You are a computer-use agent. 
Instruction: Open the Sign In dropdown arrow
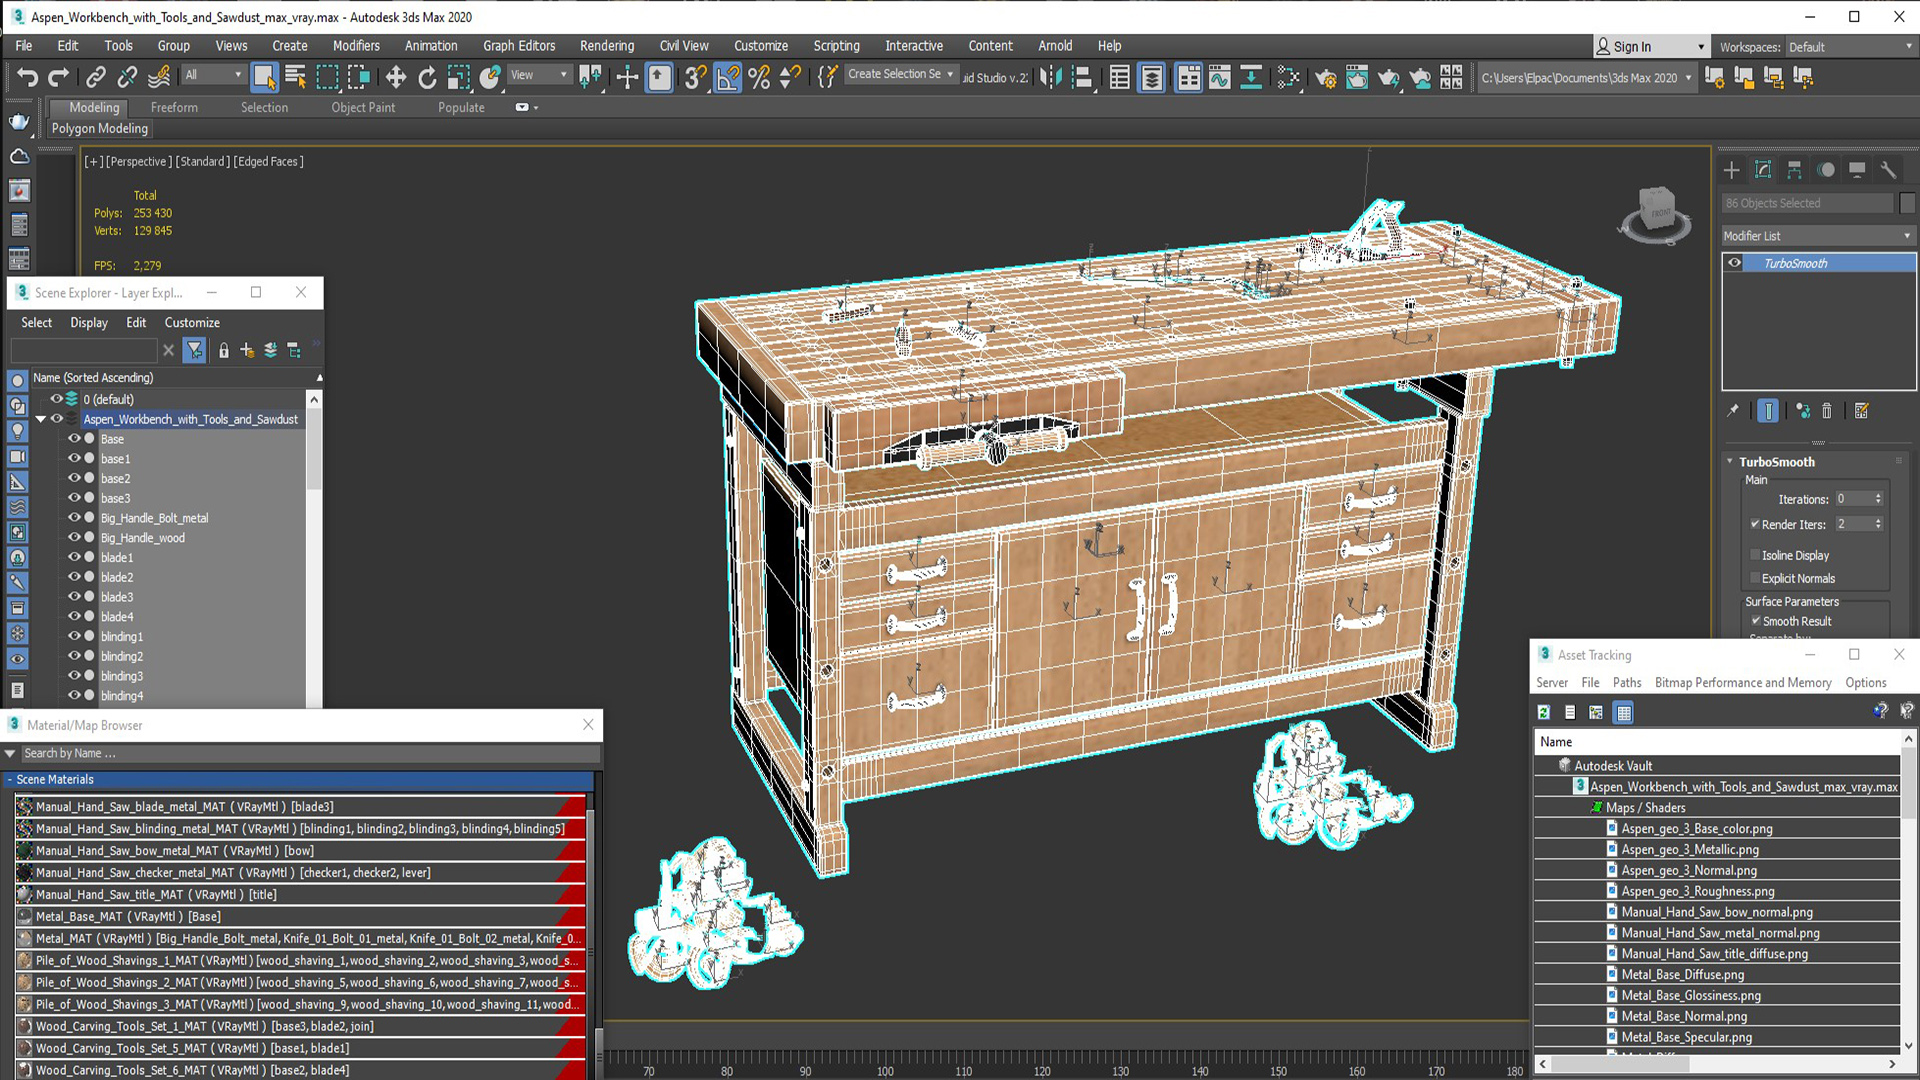click(x=1700, y=47)
